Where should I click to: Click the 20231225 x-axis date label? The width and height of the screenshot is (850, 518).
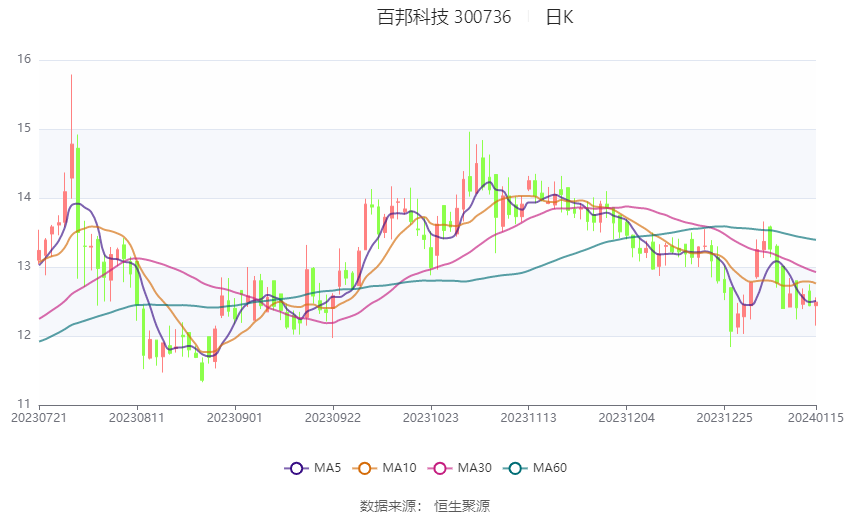click(x=725, y=418)
